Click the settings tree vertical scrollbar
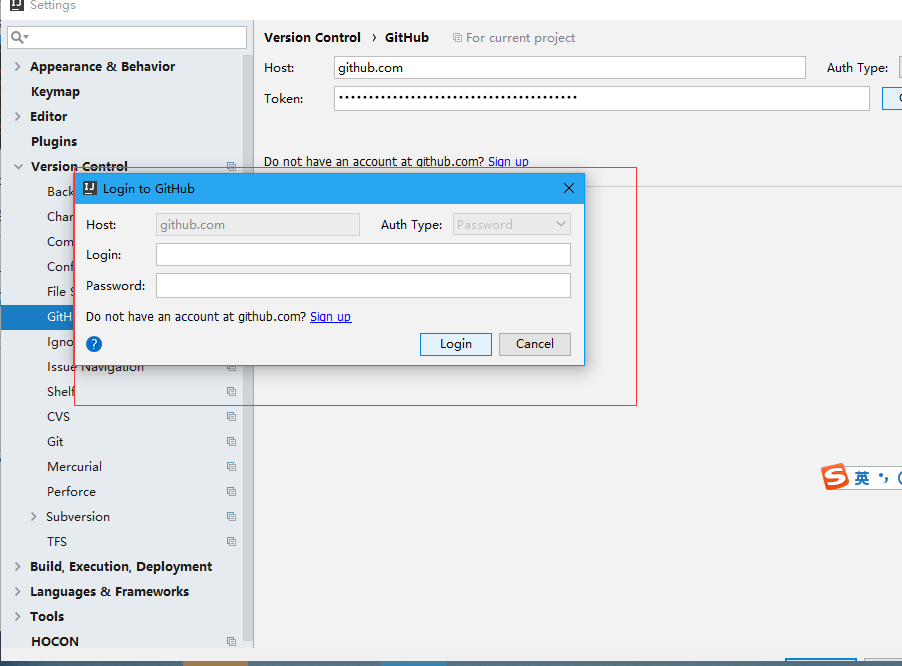This screenshot has height=666, width=902. pyautogui.click(x=248, y=348)
